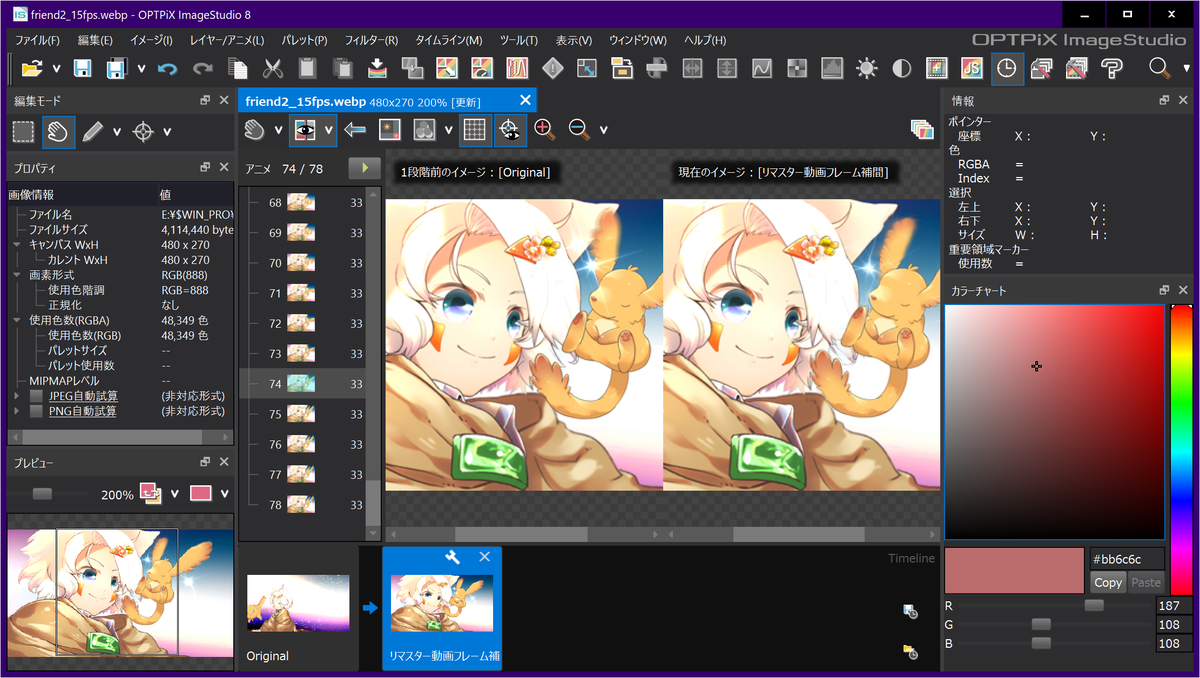The image size is (1200, 678).
Task: Close the friend2_15fps.webp tab
Action: (x=525, y=100)
